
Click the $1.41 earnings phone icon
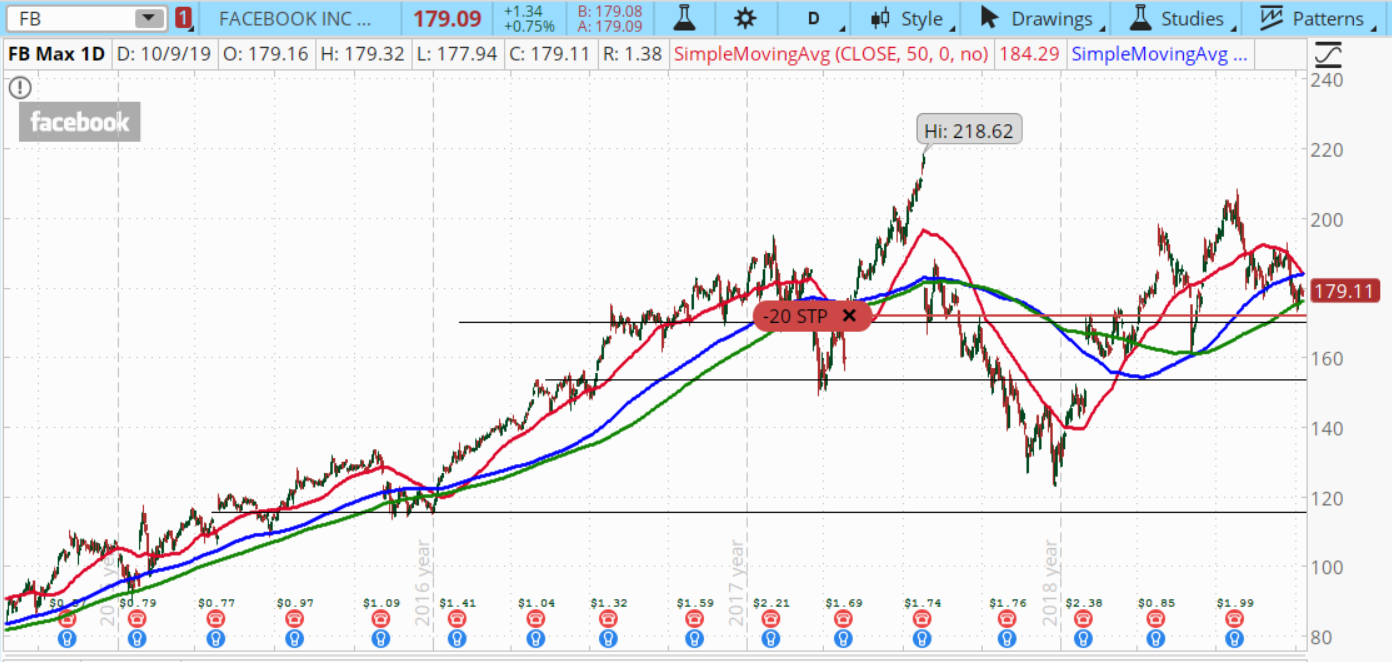tap(458, 619)
